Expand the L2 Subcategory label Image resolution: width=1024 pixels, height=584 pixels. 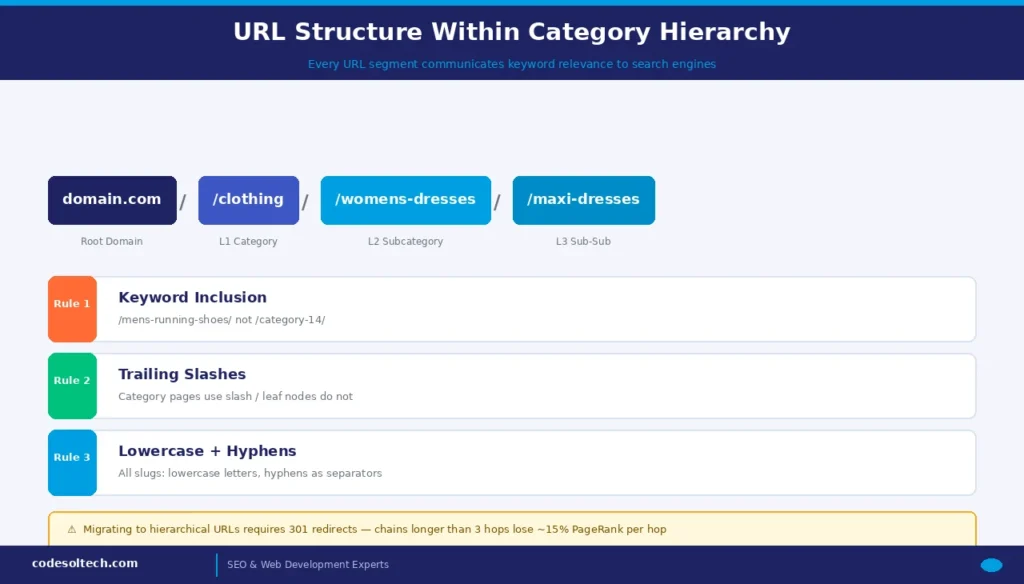[x=405, y=241]
